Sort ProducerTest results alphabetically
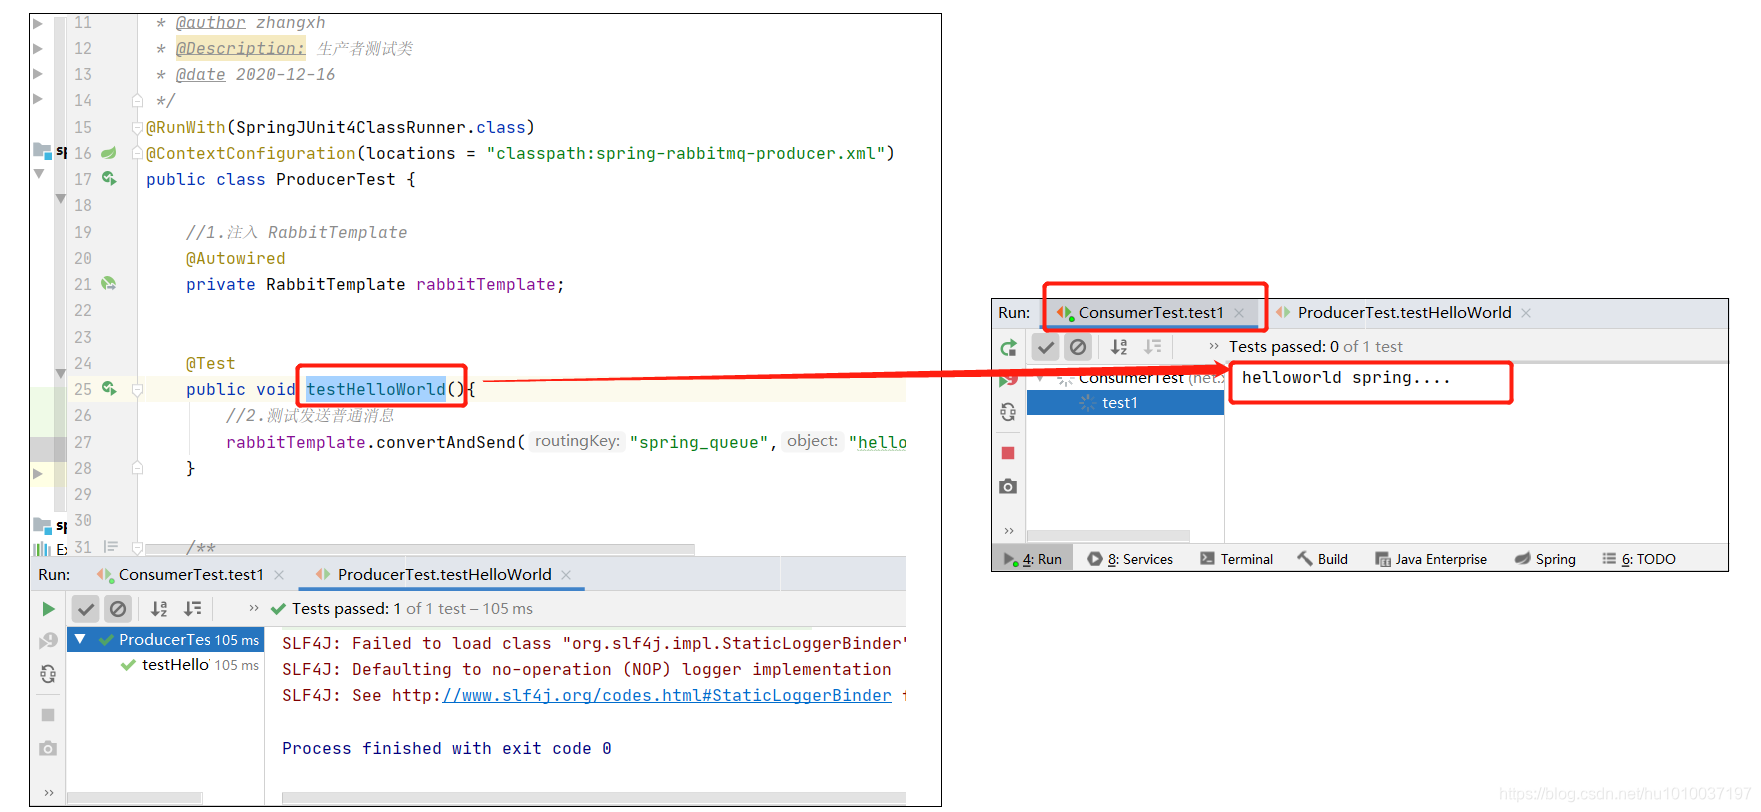The width and height of the screenshot is (1761, 812). point(159,608)
